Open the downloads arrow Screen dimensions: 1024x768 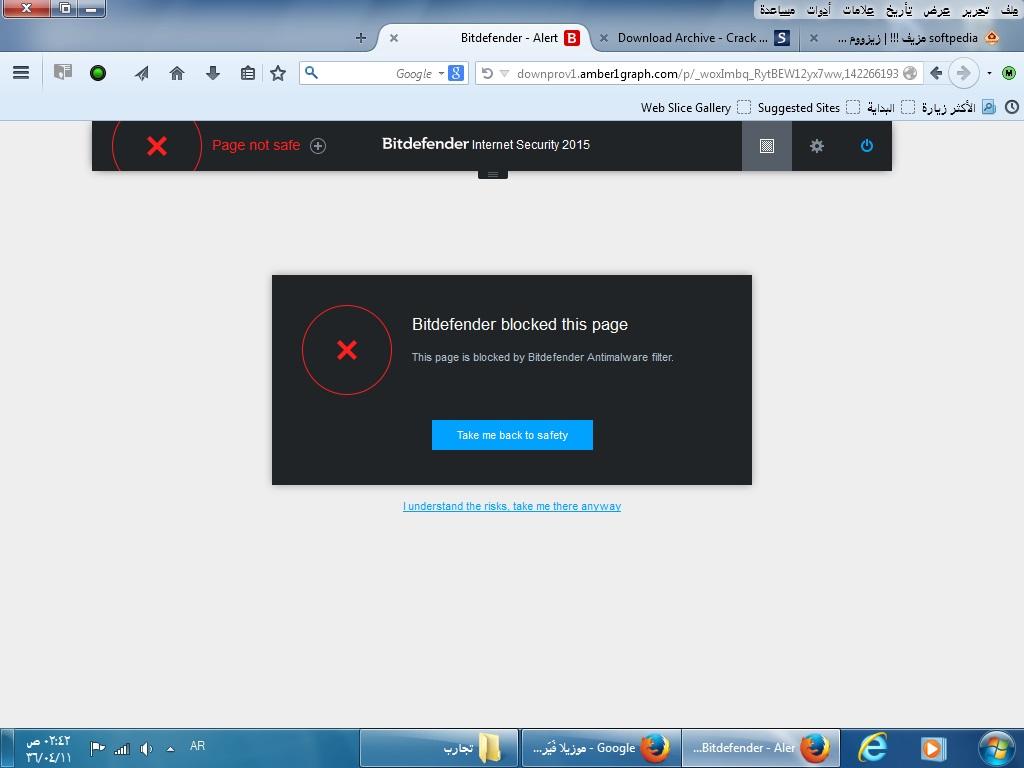click(x=212, y=73)
